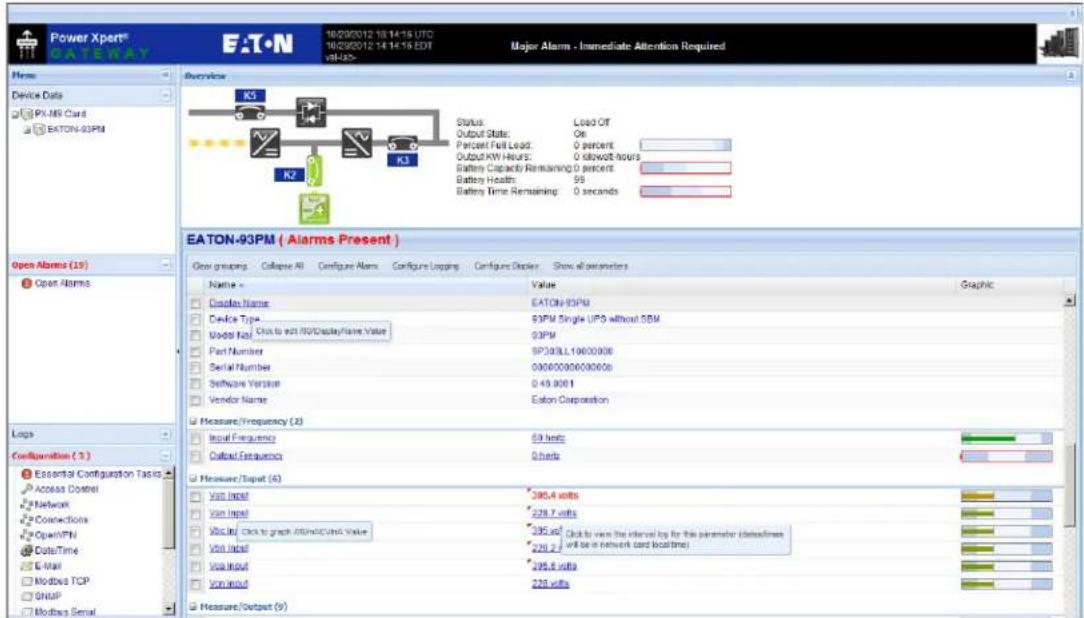Check the Vcn Input row checkbox
Image resolution: width=1084 pixels, height=618 pixels.
coord(196,584)
